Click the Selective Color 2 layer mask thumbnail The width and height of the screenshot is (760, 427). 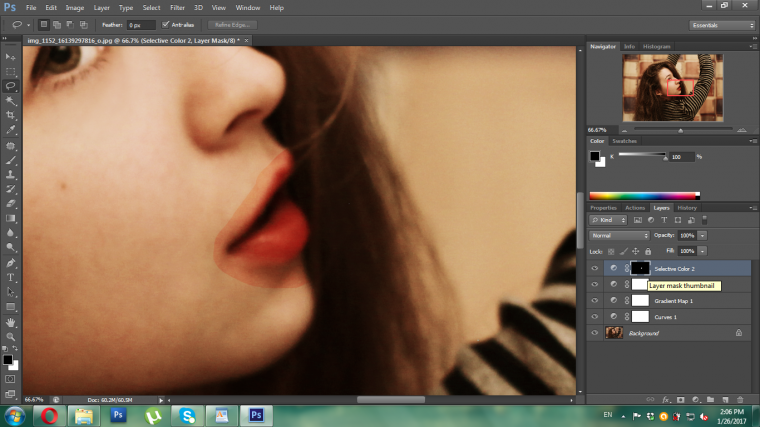click(x=640, y=268)
